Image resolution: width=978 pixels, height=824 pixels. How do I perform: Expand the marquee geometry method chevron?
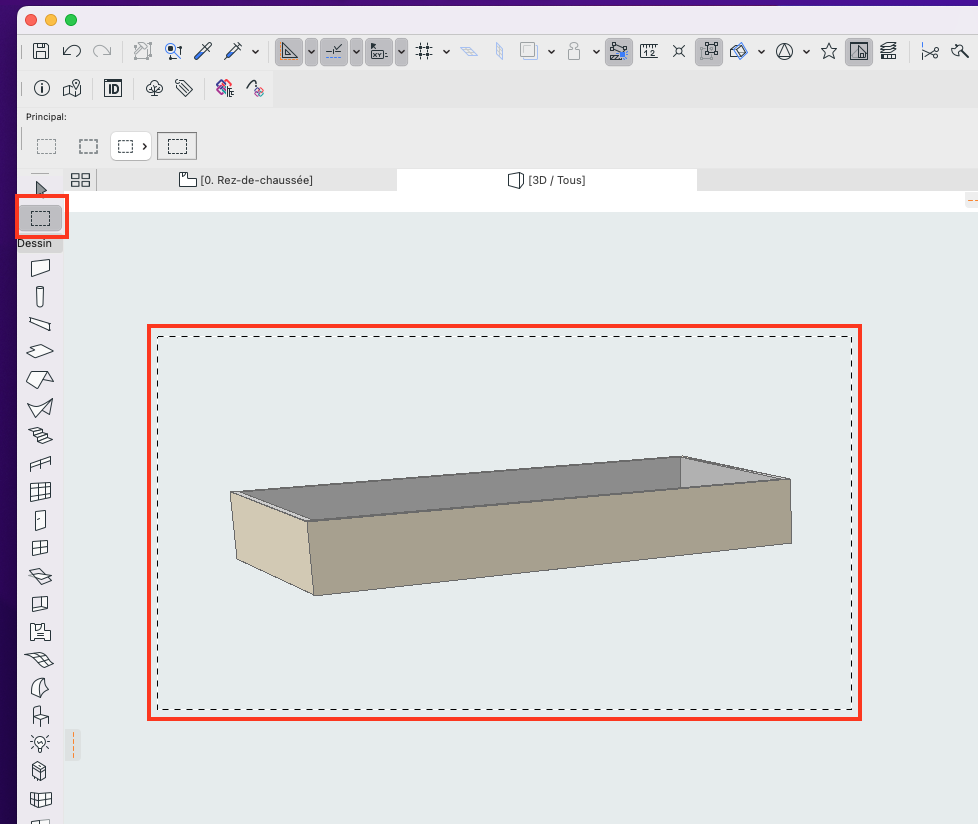[145, 147]
